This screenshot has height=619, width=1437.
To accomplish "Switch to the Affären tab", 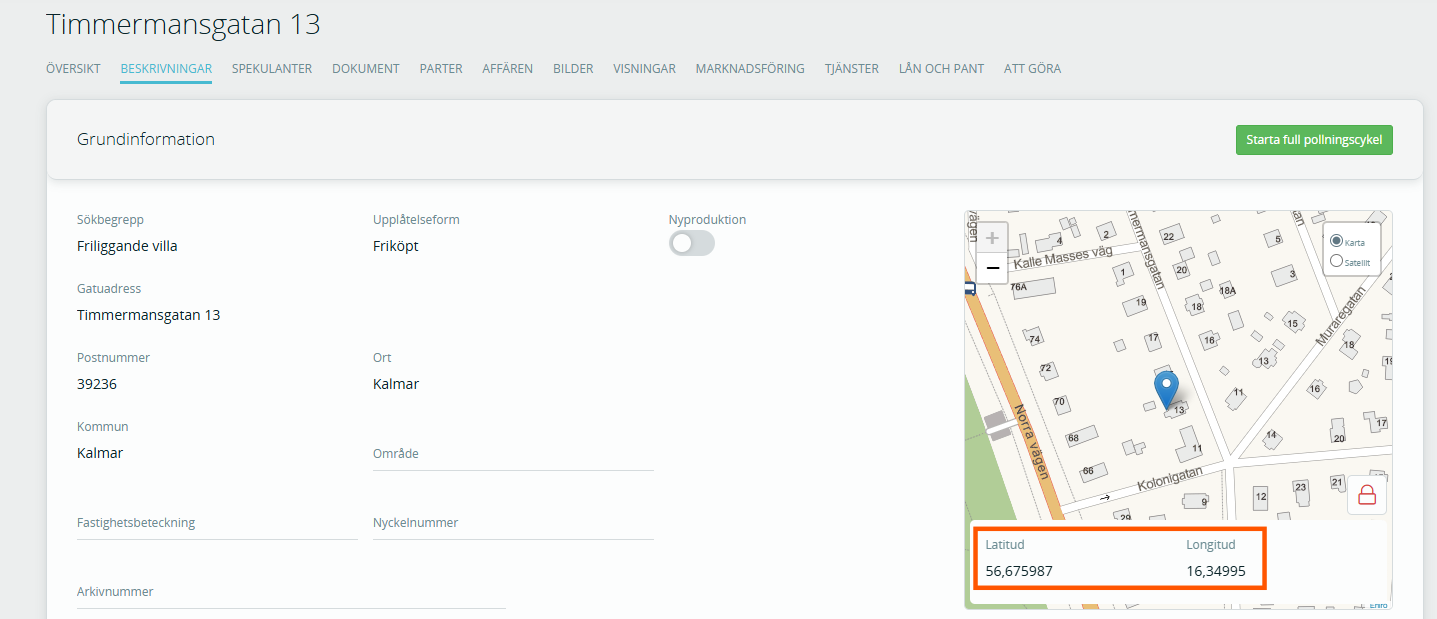I will point(508,69).
